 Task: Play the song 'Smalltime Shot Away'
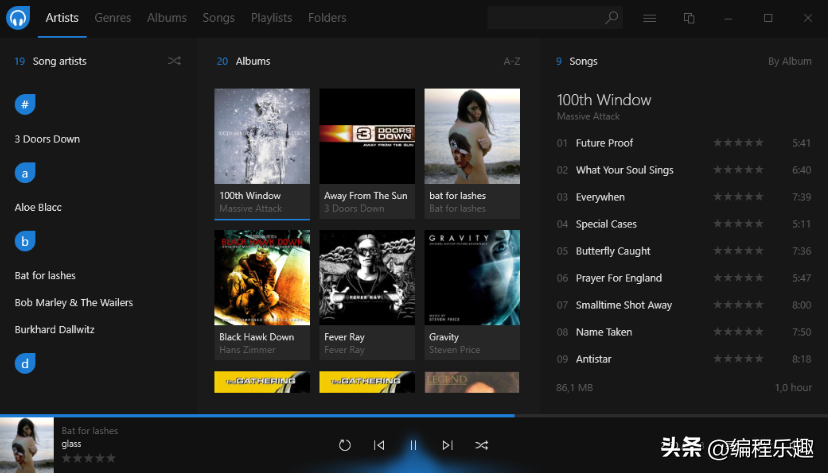point(624,304)
